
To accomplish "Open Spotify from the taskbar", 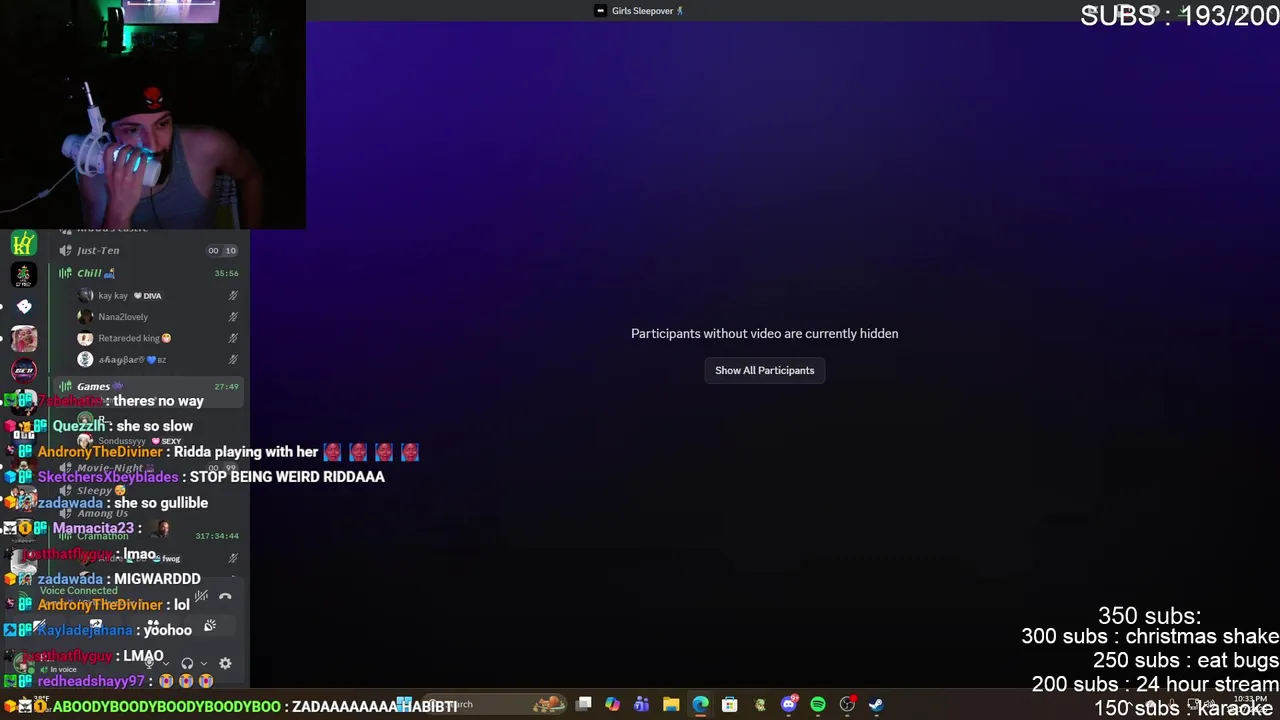I will 818,704.
